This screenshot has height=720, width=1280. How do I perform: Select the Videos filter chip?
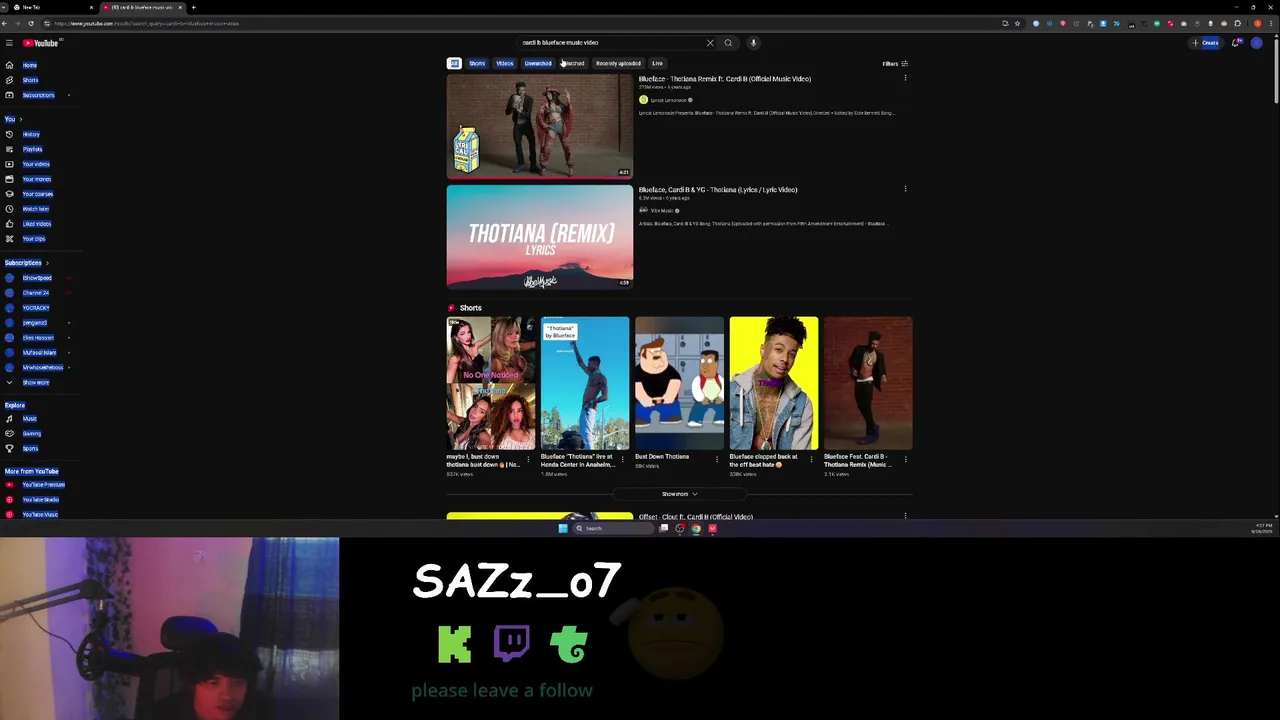(x=505, y=64)
